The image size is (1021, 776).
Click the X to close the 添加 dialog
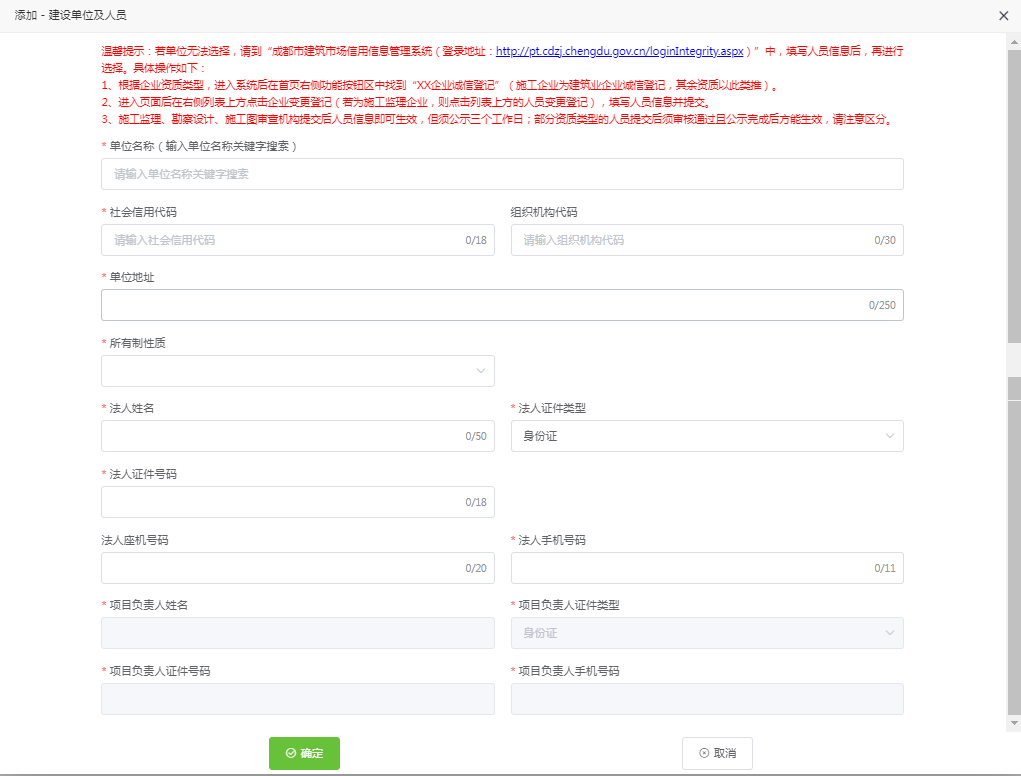click(1004, 15)
